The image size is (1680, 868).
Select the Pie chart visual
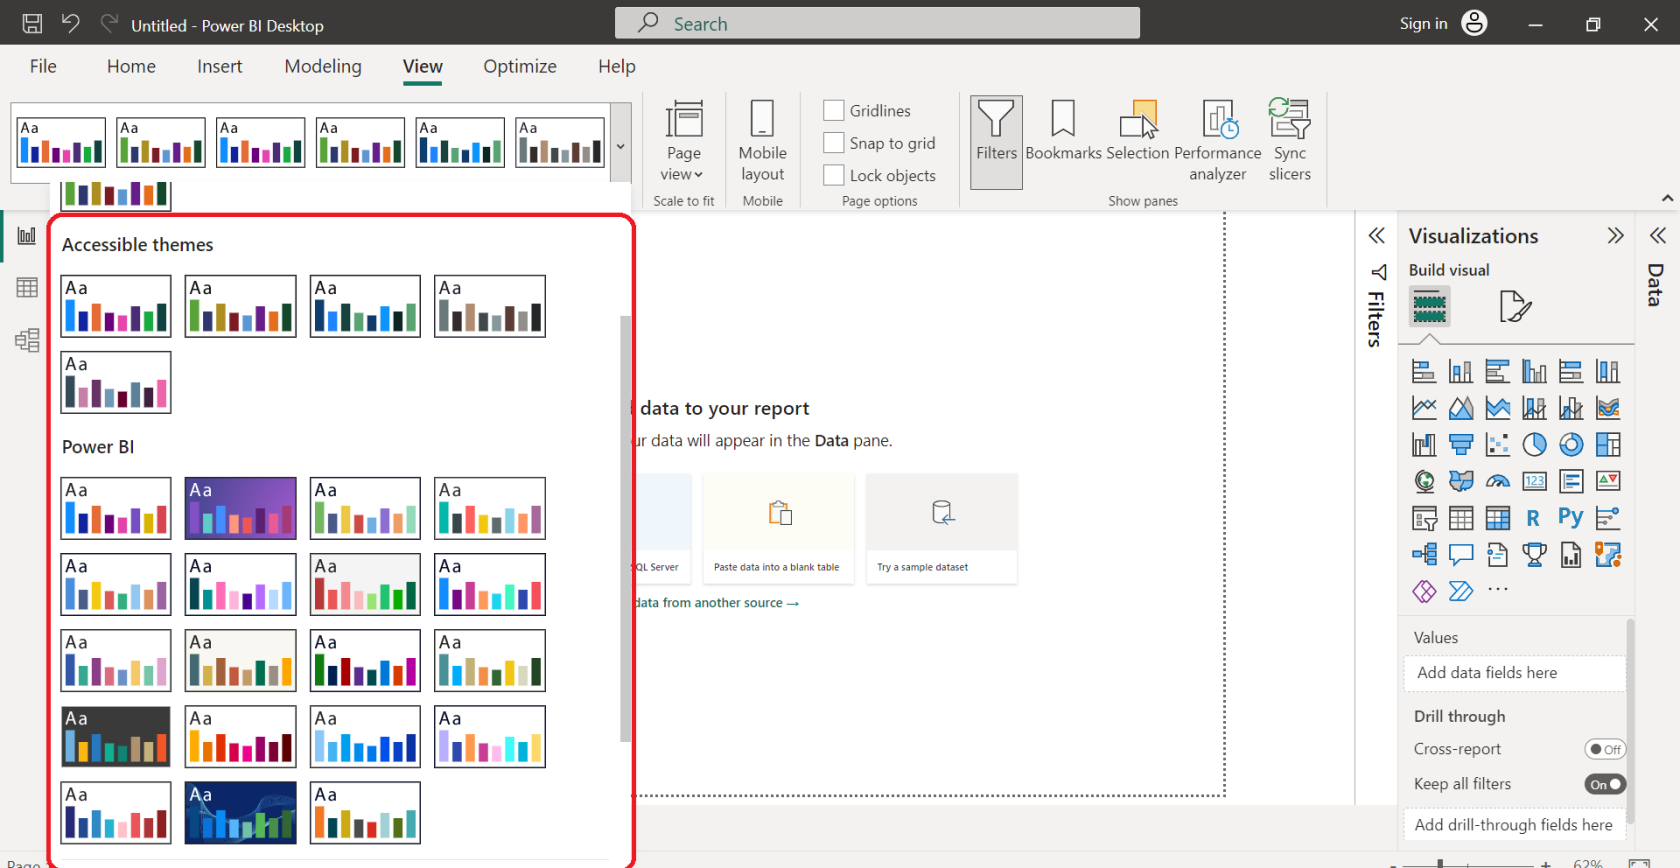point(1534,444)
